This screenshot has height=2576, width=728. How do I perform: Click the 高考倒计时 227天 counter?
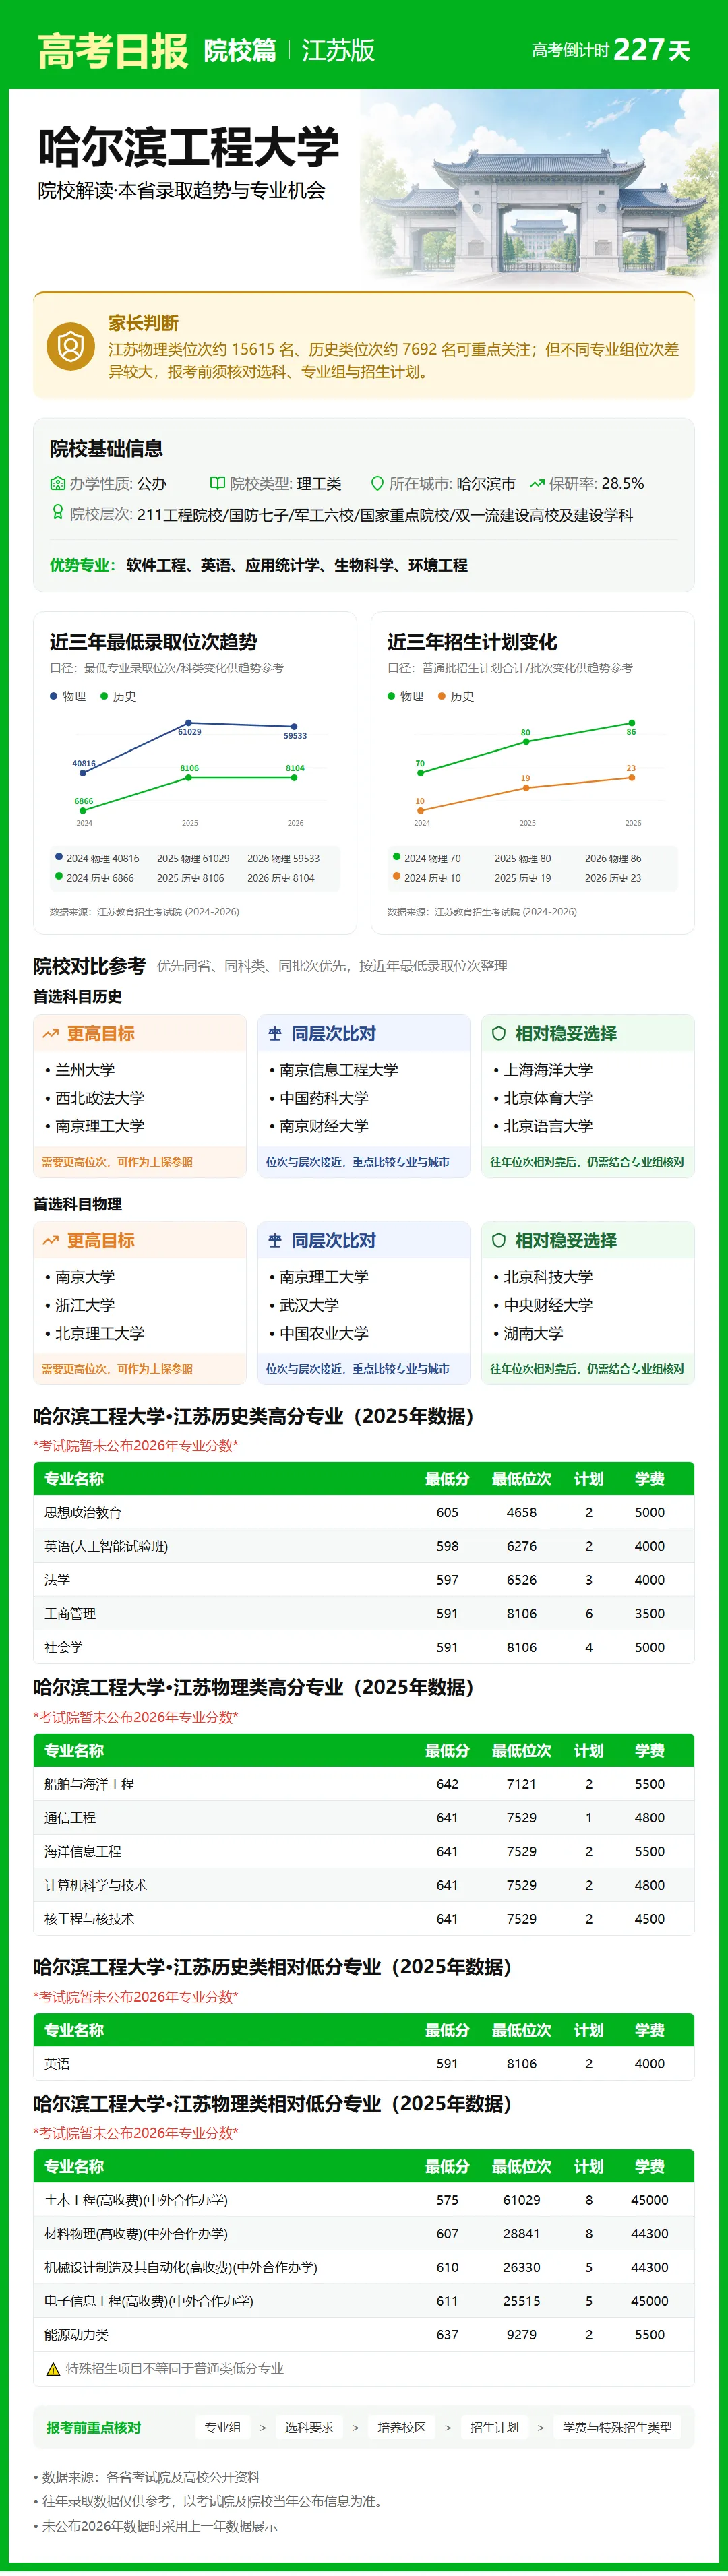[611, 50]
